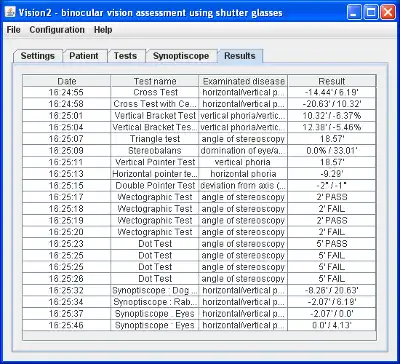This screenshot has height=364, width=400.
Task: Select the 16:25:07 date cell
Action: click(67, 139)
